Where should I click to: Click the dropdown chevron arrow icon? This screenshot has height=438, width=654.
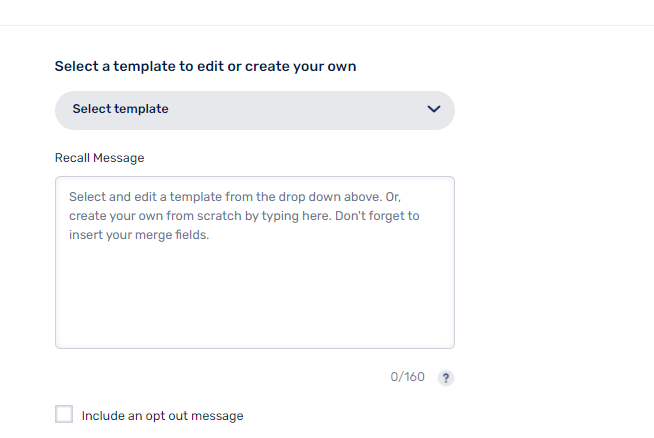[434, 110]
